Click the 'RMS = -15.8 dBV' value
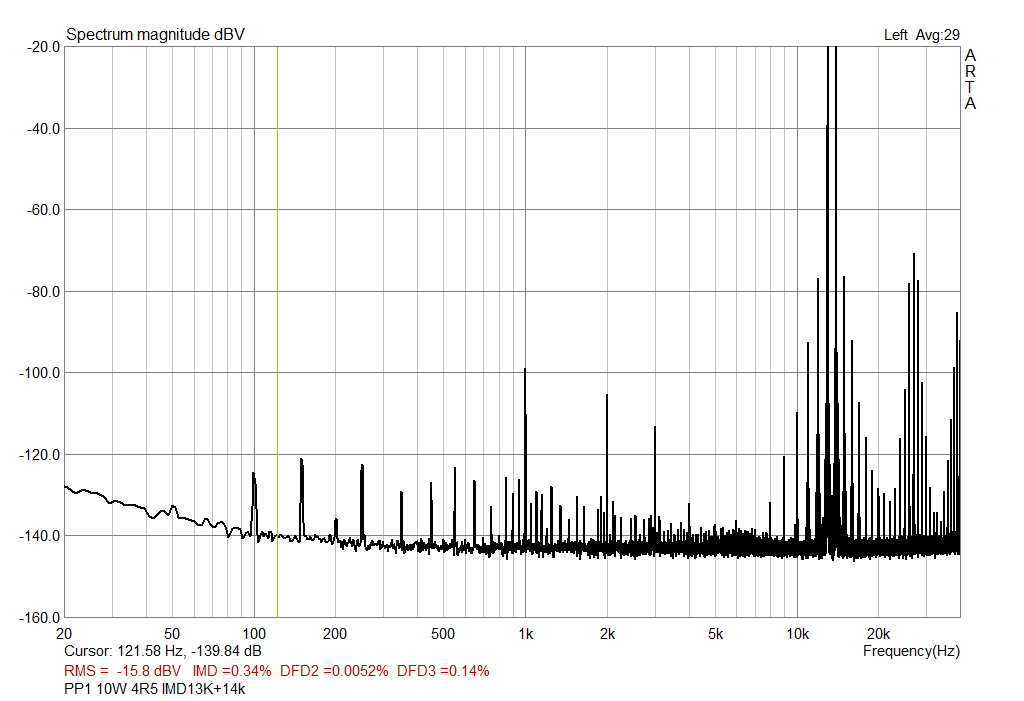The height and width of the screenshot is (701, 1024). click(122, 671)
